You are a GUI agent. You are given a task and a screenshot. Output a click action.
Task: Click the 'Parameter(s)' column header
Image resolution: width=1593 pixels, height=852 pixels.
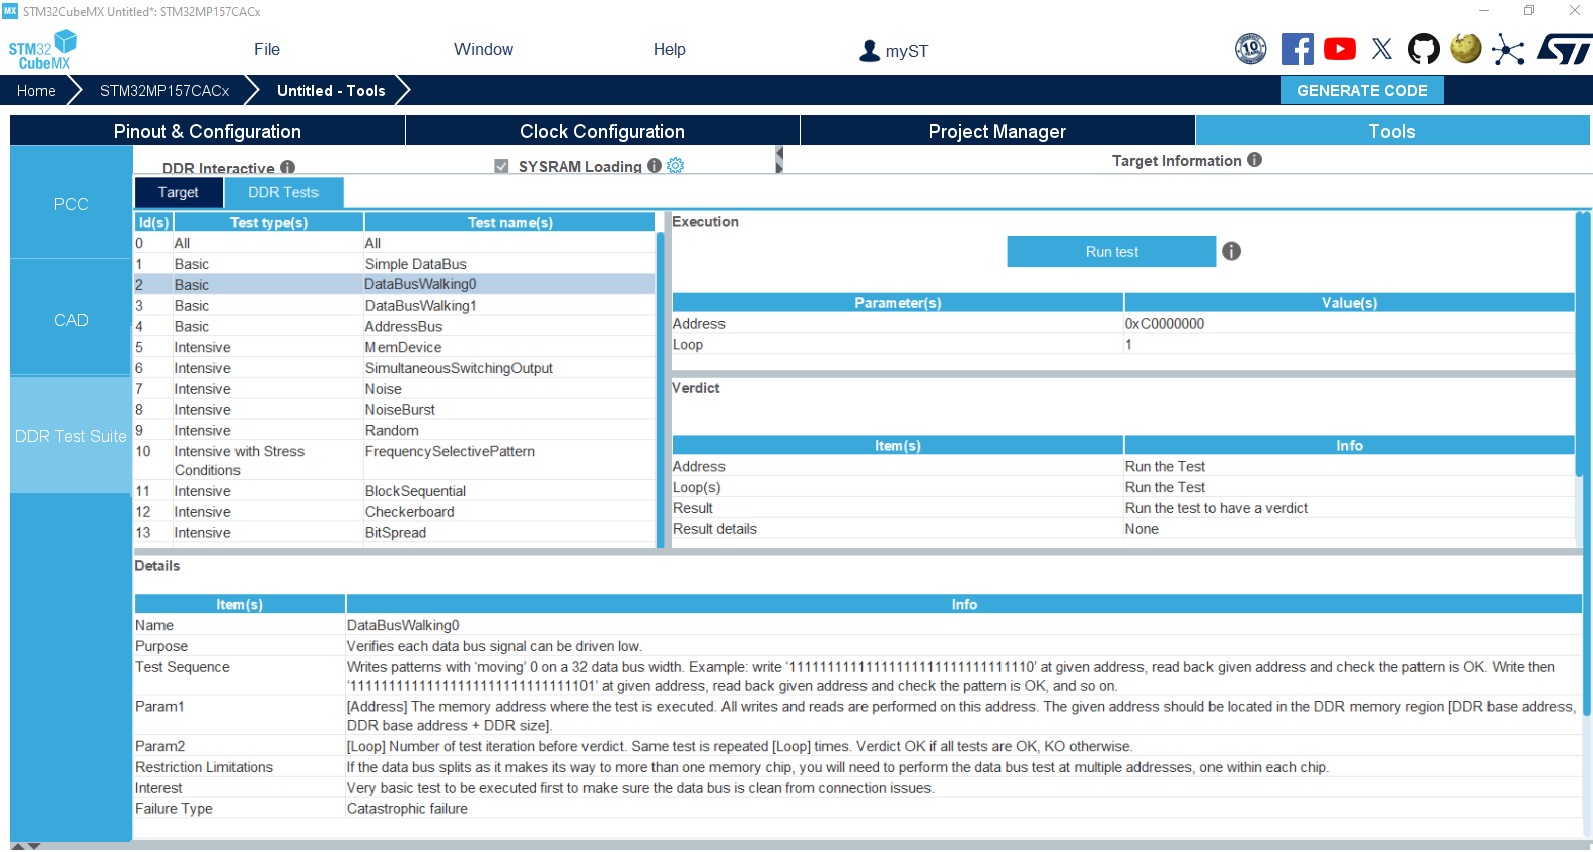(x=898, y=303)
